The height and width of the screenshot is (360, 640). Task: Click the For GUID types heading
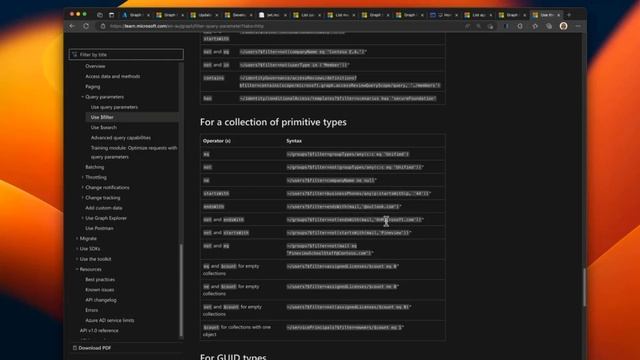point(233,356)
